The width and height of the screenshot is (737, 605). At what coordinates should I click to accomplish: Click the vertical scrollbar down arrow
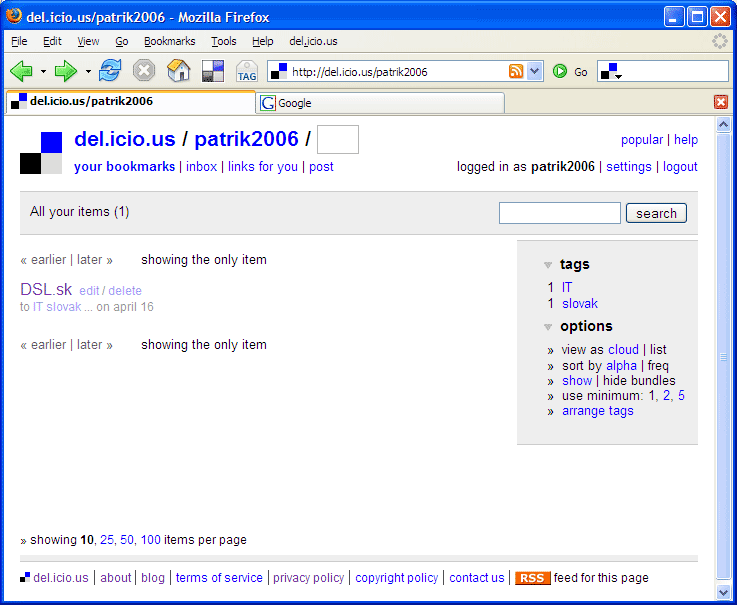coord(723,592)
